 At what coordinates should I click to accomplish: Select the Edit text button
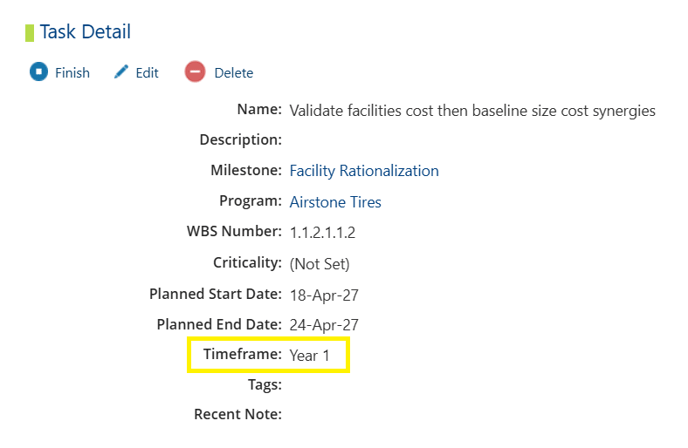point(147,72)
